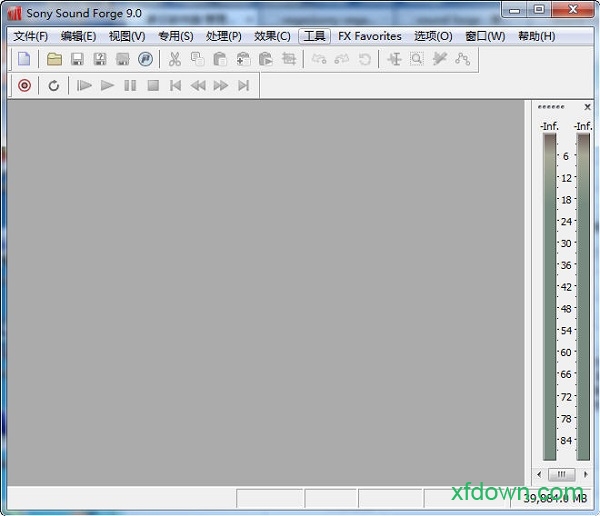Create a new file with New icon
The height and width of the screenshot is (516, 600).
click(24, 59)
